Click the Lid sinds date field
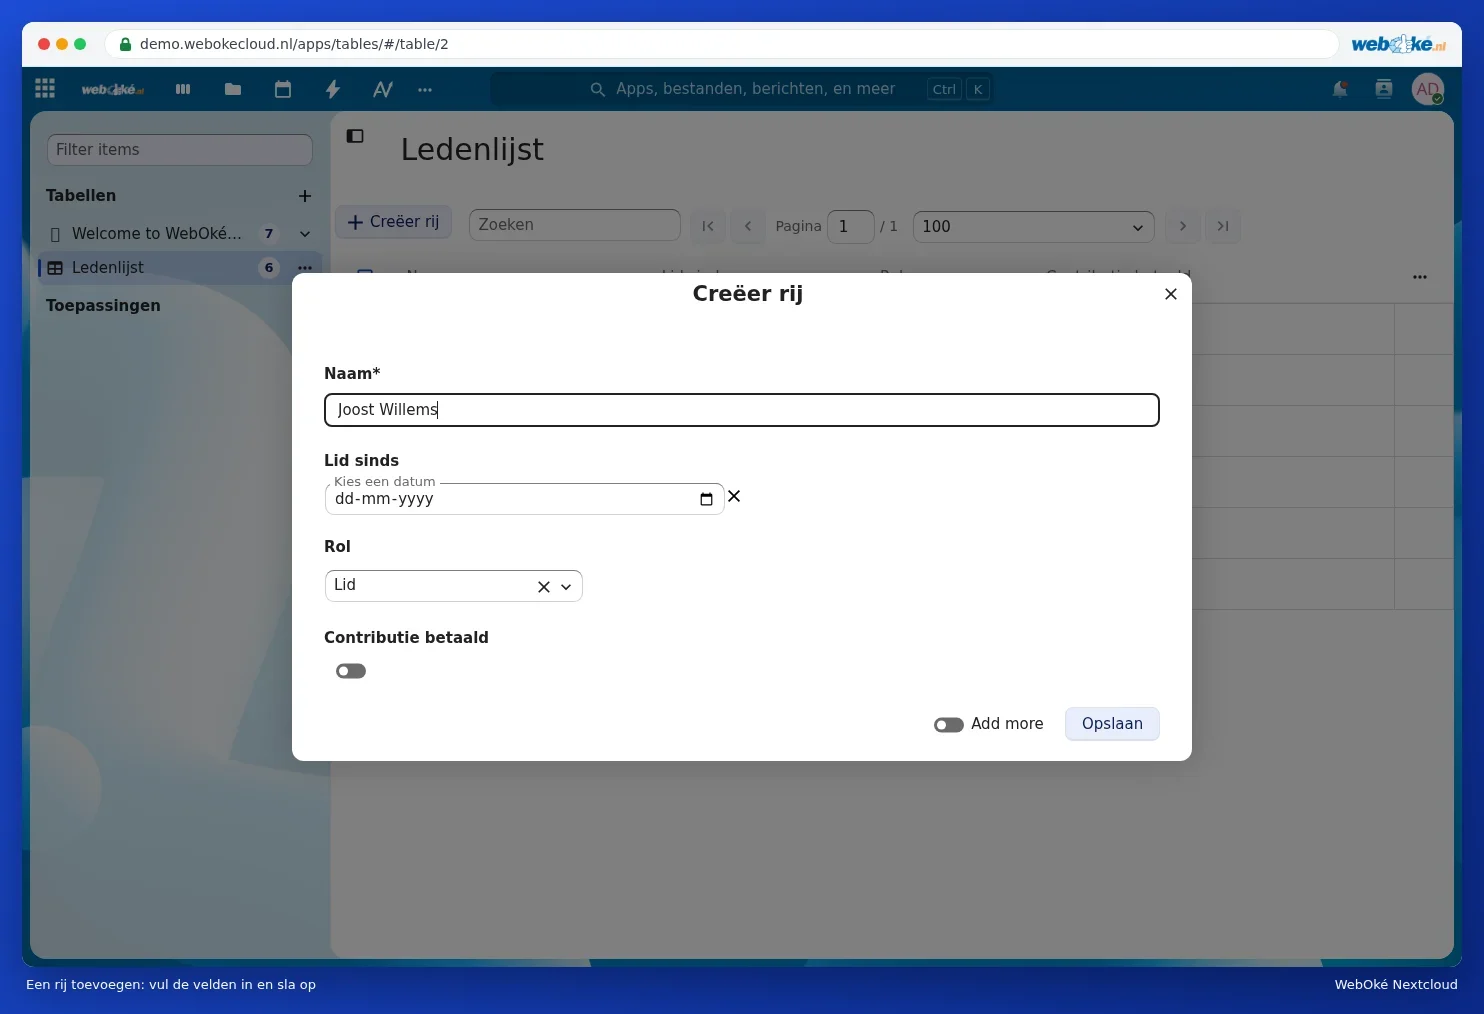 pos(524,499)
